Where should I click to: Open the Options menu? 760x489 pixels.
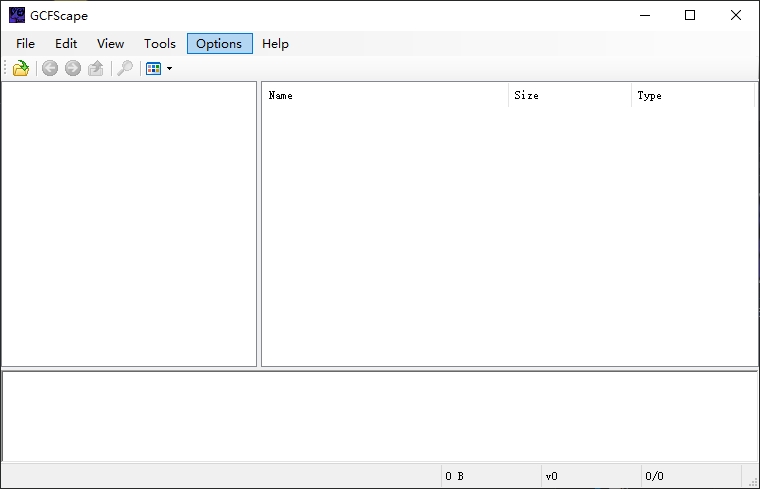tap(220, 44)
